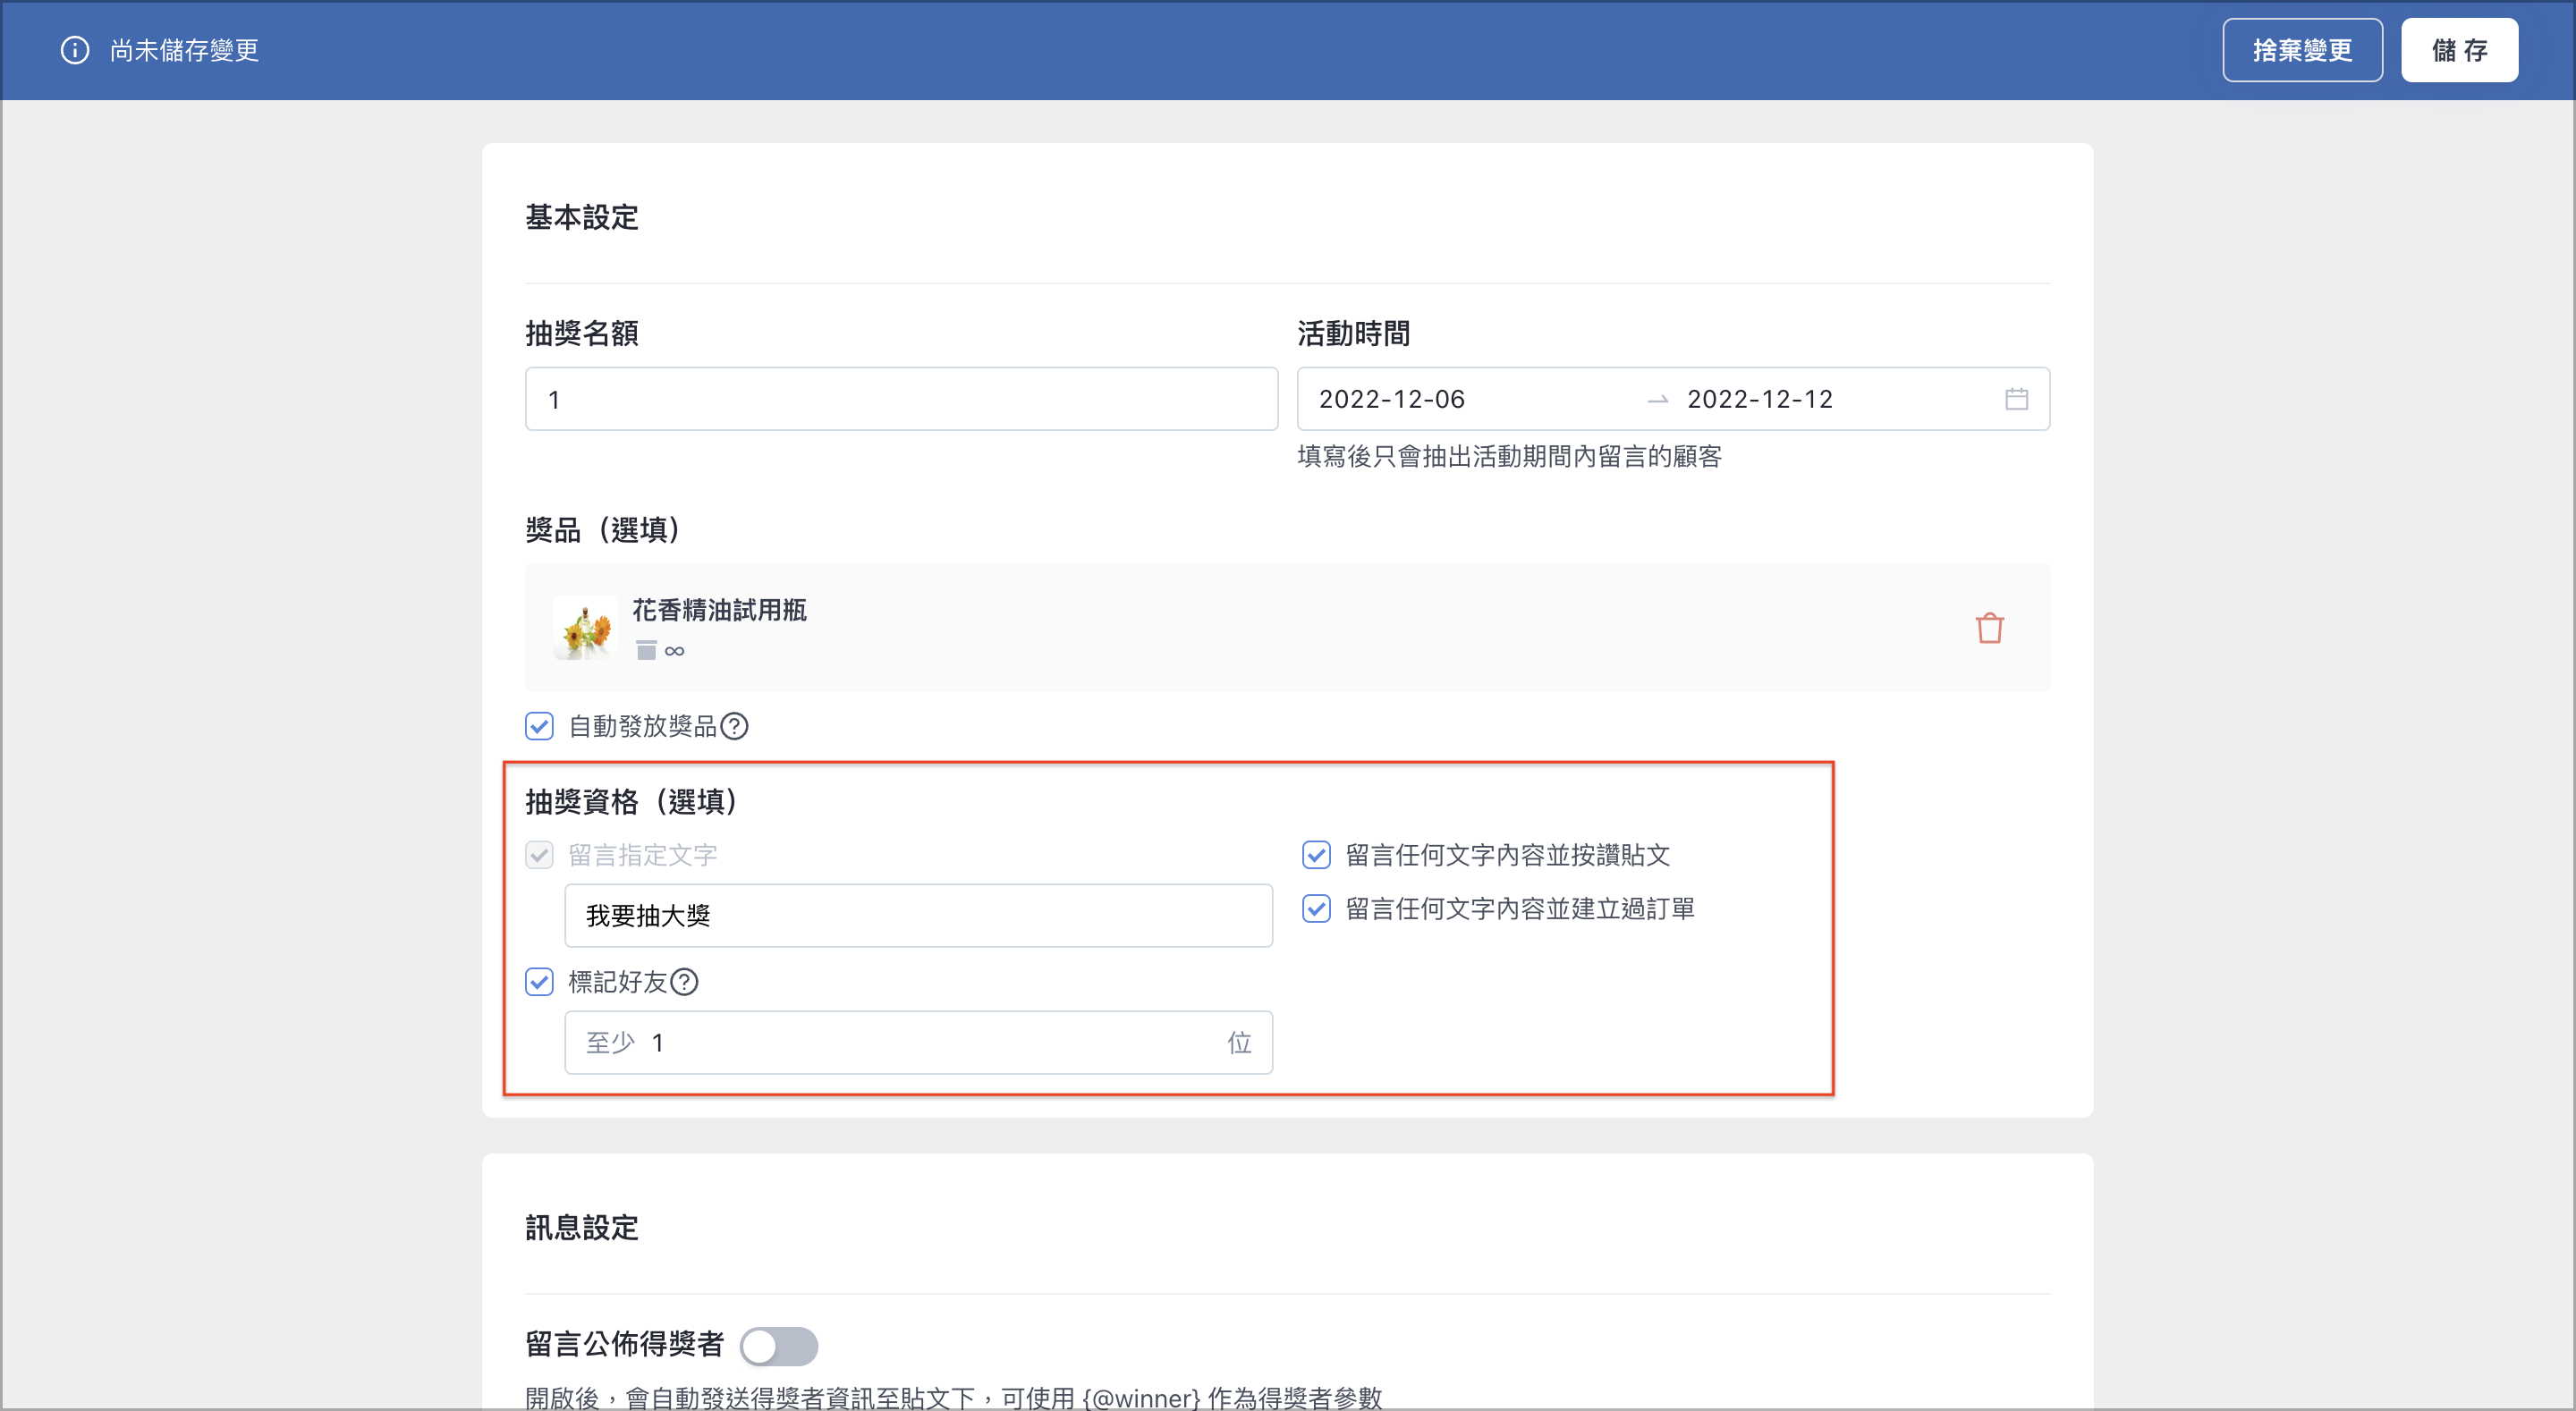2576x1411 pixels.
Task: Uncheck 標記好友 checkbox
Action: 539,982
